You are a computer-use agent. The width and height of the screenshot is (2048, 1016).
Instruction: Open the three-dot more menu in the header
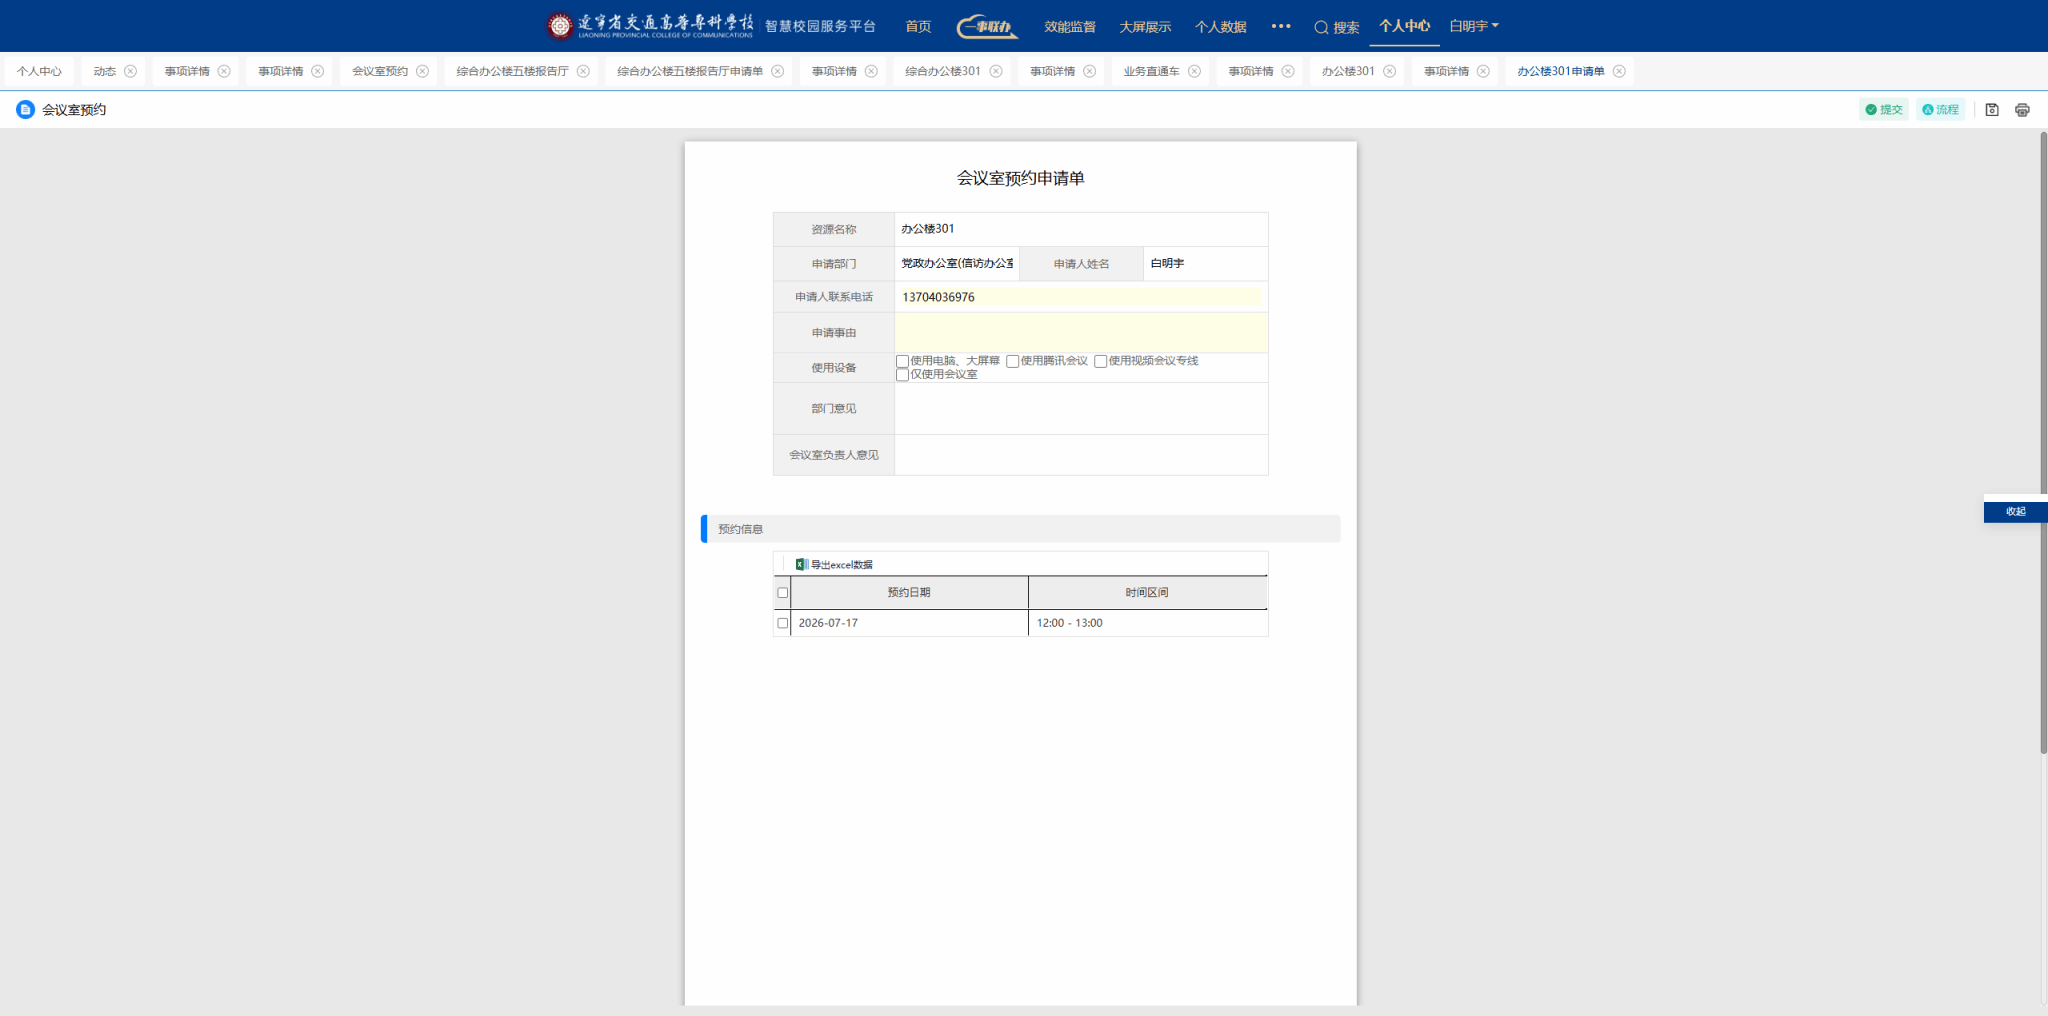(1281, 26)
